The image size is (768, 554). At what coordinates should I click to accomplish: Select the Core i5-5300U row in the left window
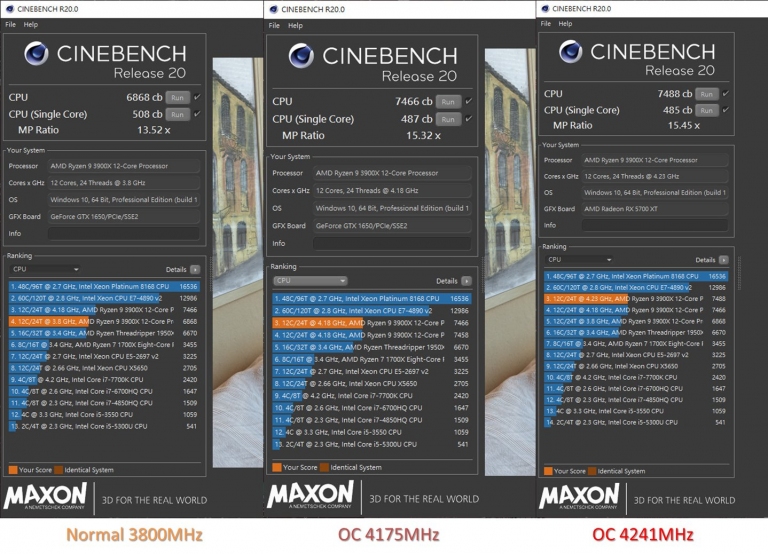(x=104, y=426)
